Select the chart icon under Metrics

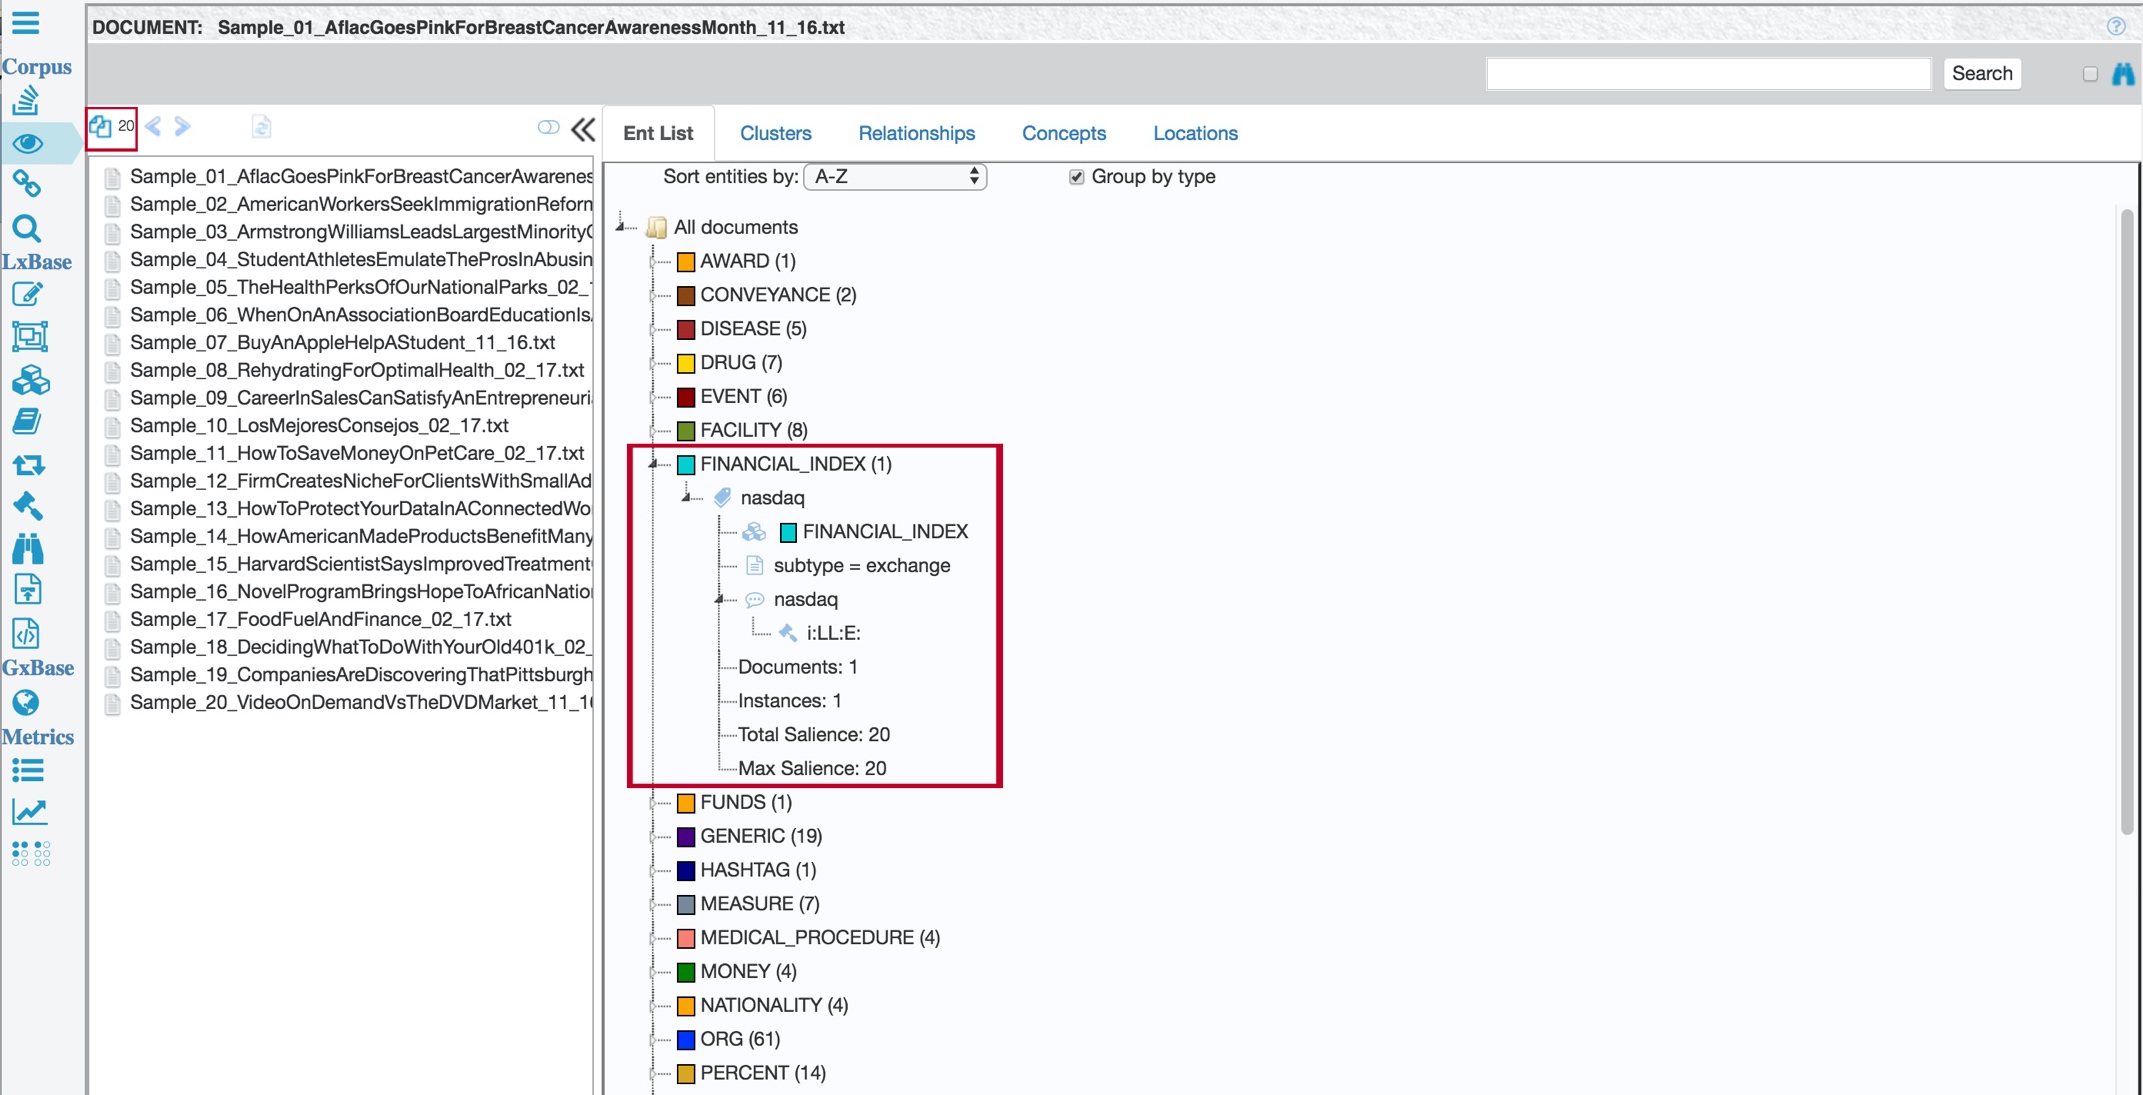click(28, 812)
